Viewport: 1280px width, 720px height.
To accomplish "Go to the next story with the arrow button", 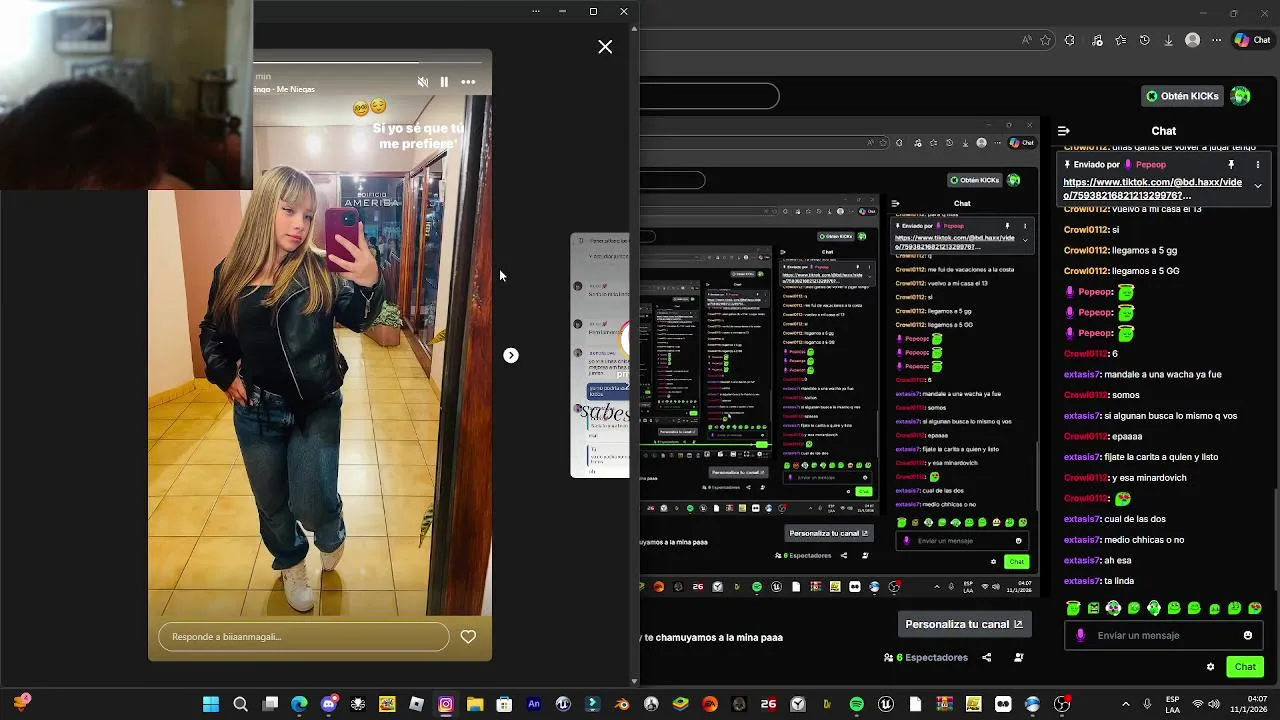I will [x=511, y=355].
